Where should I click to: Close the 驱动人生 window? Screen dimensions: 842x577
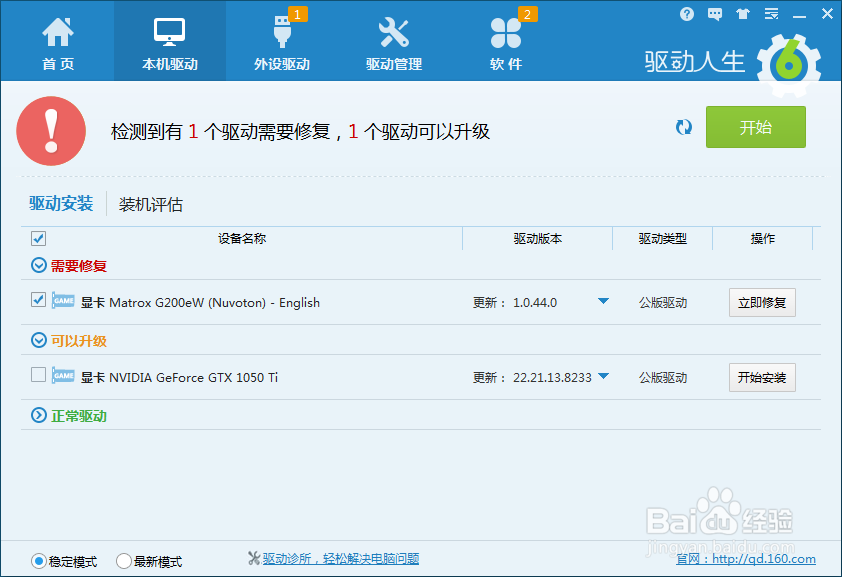point(828,14)
